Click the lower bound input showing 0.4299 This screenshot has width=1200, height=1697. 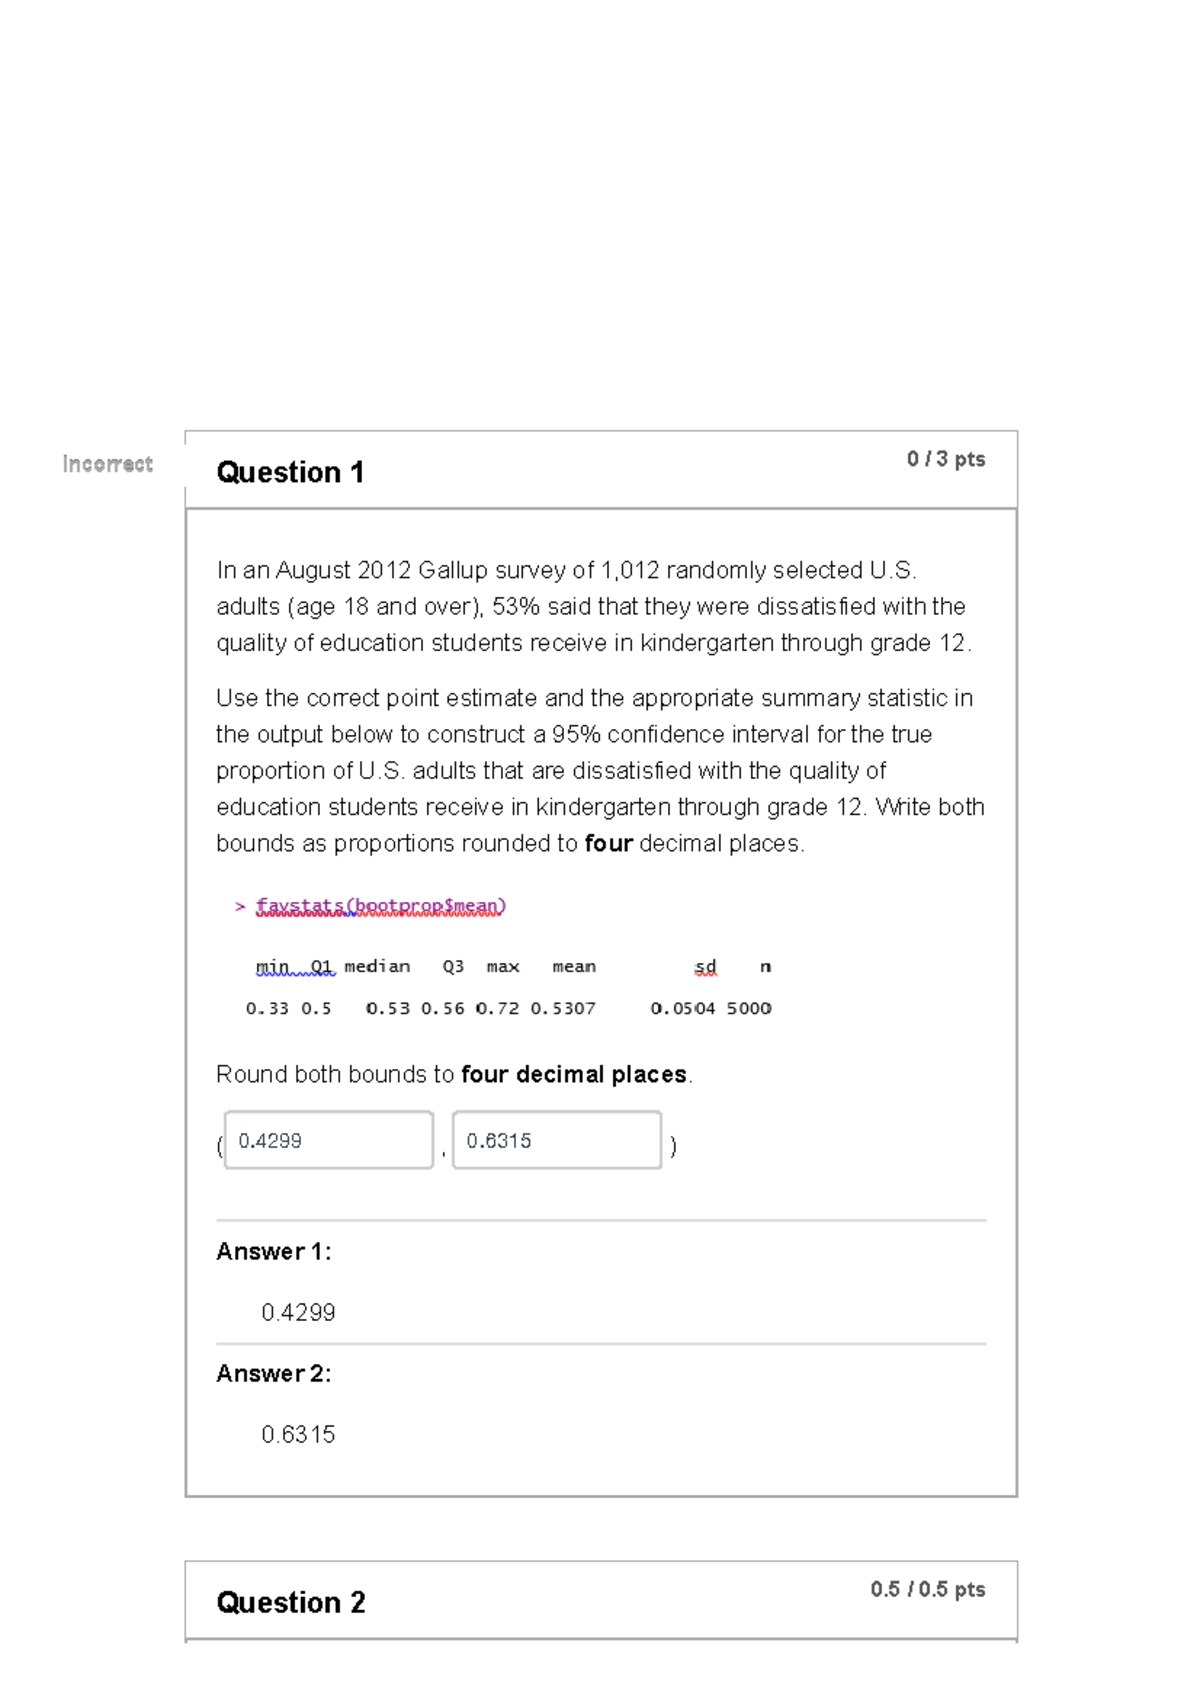pos(328,1140)
